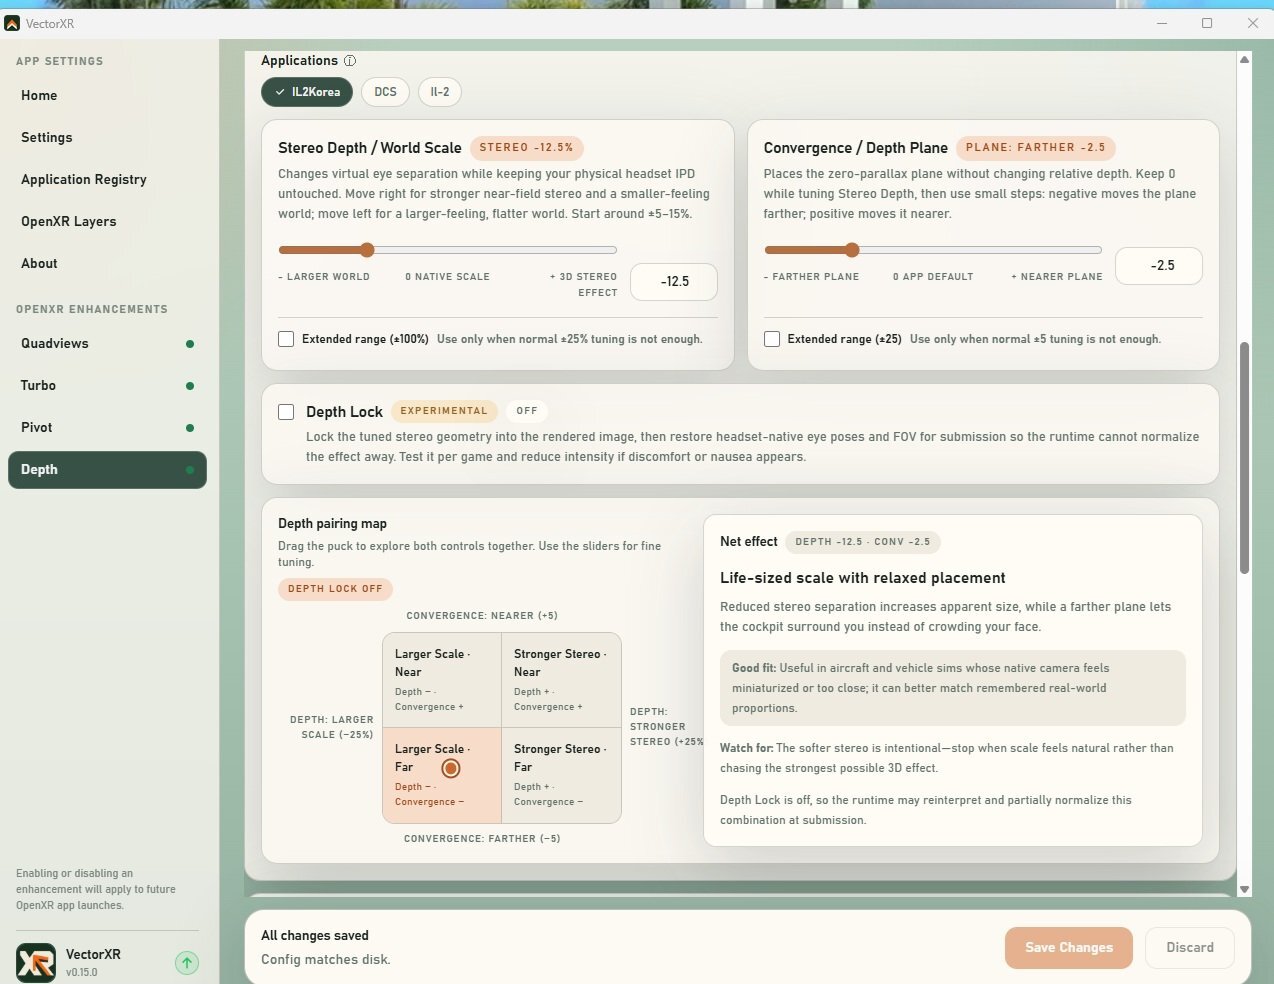Click the main panel vertical scrollbar thumb
This screenshot has height=984, width=1274.
[1244, 458]
